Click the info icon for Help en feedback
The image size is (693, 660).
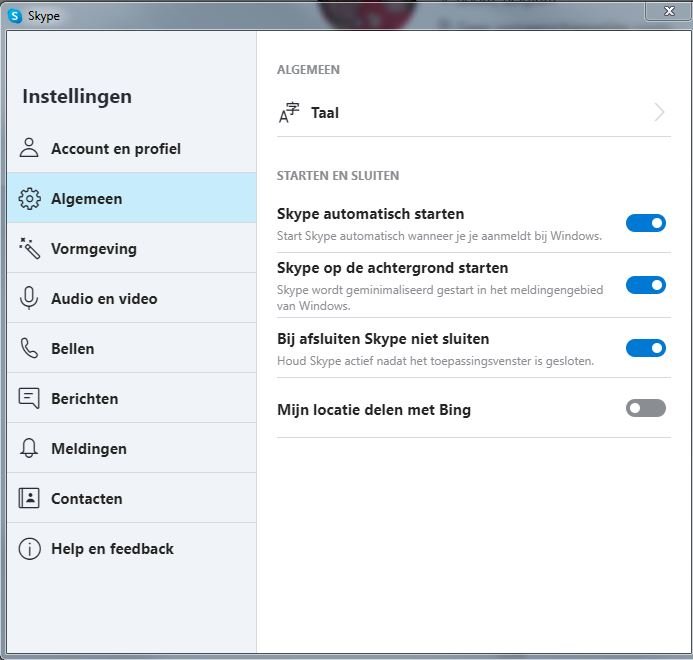29,549
